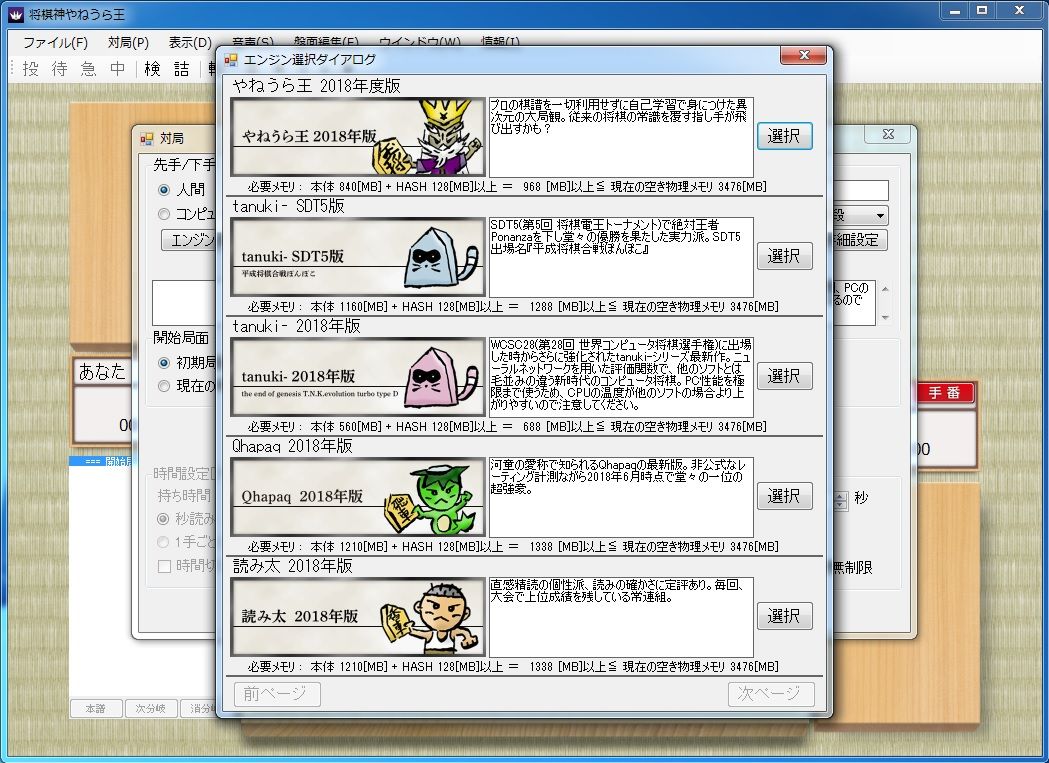The height and width of the screenshot is (763, 1049).
Task: Select the 秒読み radio button
Action: point(163,519)
